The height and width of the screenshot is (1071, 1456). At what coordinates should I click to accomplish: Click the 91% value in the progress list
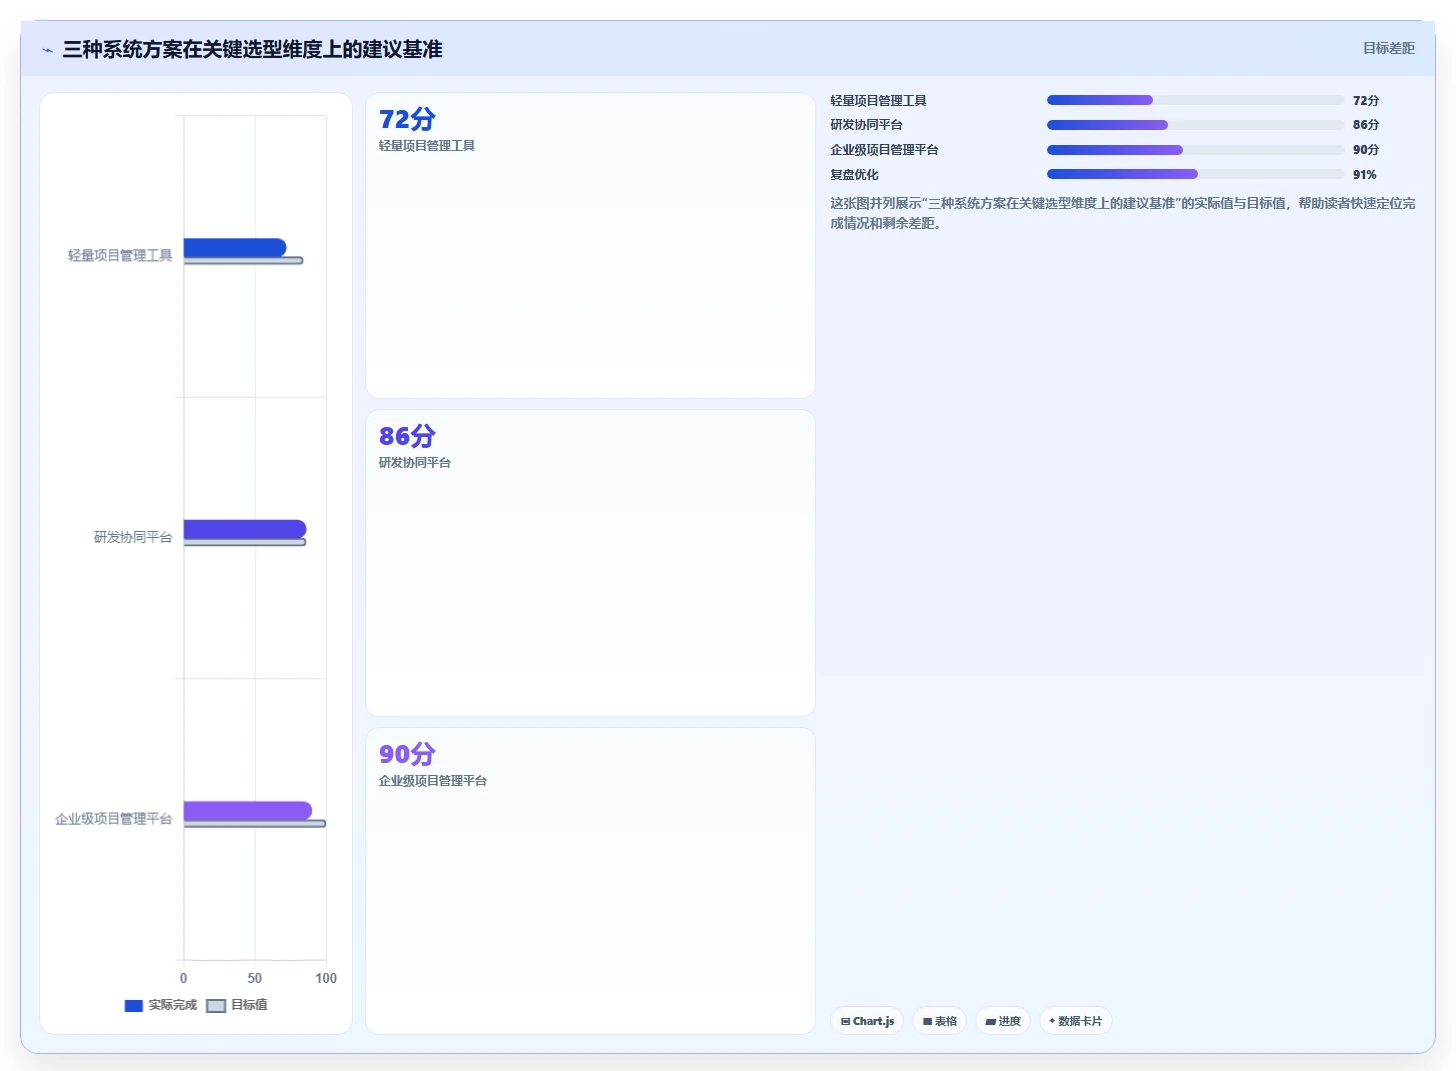1364,175
